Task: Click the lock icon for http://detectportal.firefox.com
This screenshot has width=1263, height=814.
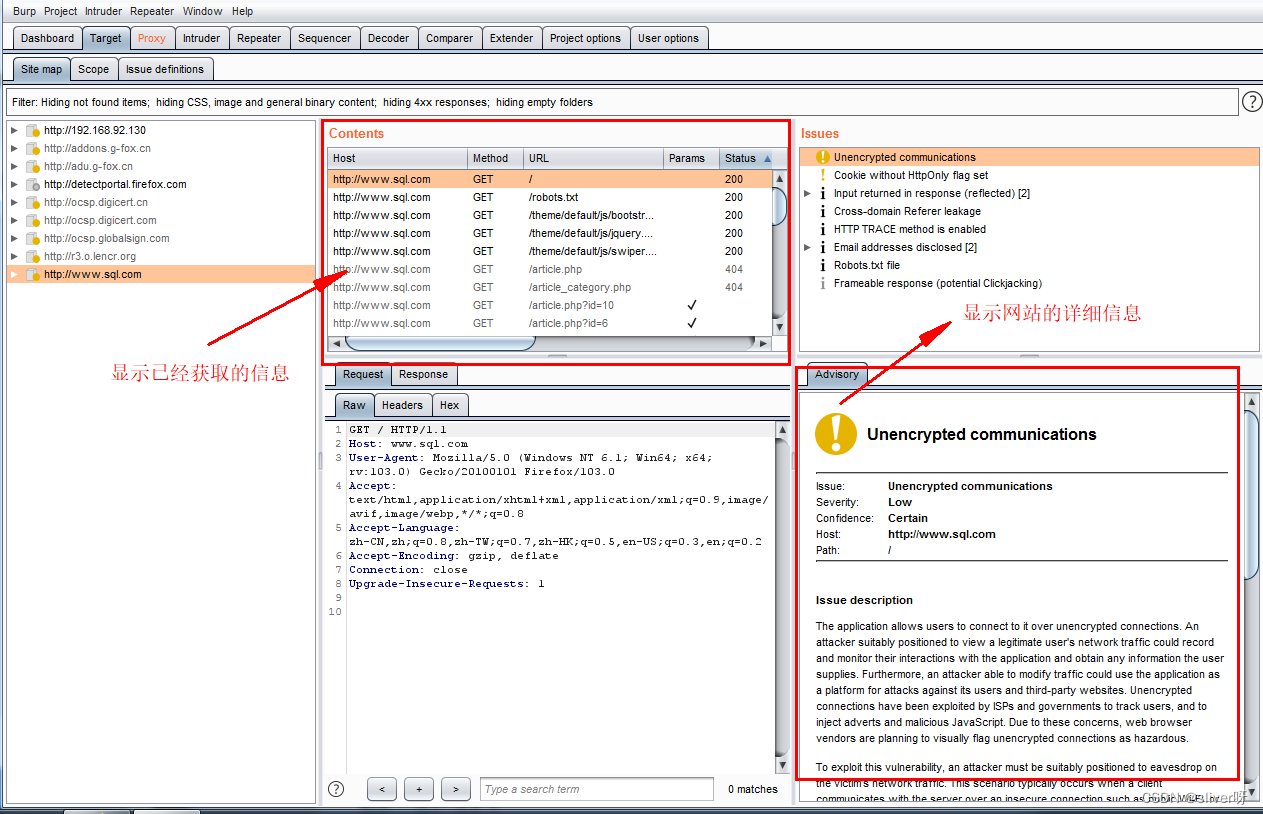Action: point(33,184)
